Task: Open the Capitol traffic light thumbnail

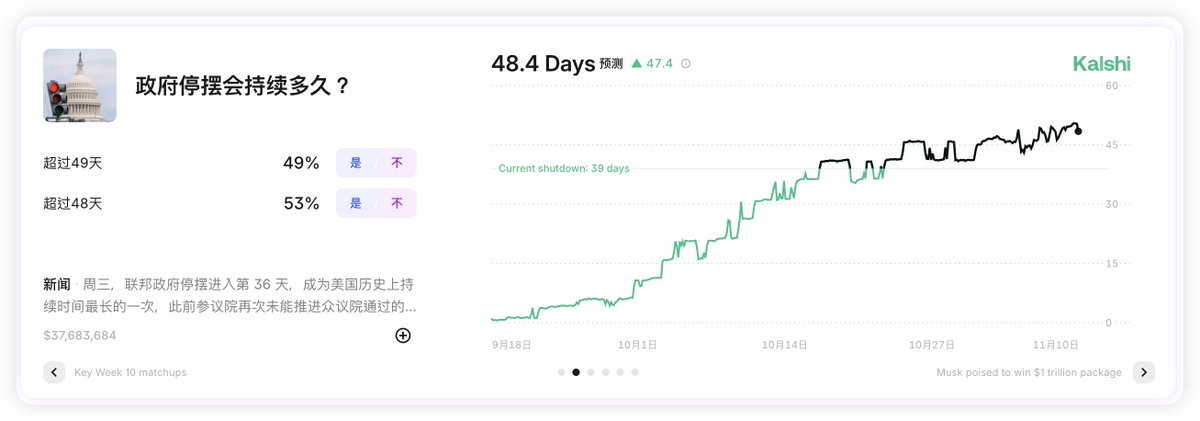Action: 80,86
